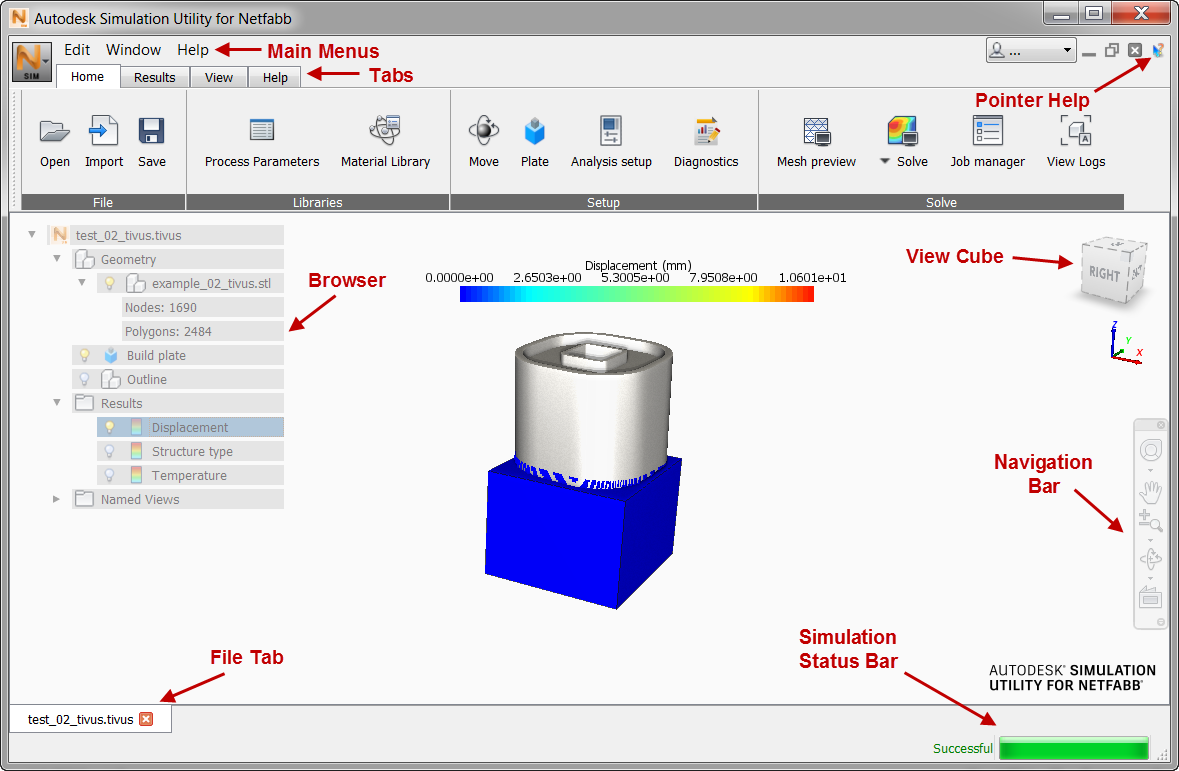Toggle Build plate visibility bulb

pos(85,355)
